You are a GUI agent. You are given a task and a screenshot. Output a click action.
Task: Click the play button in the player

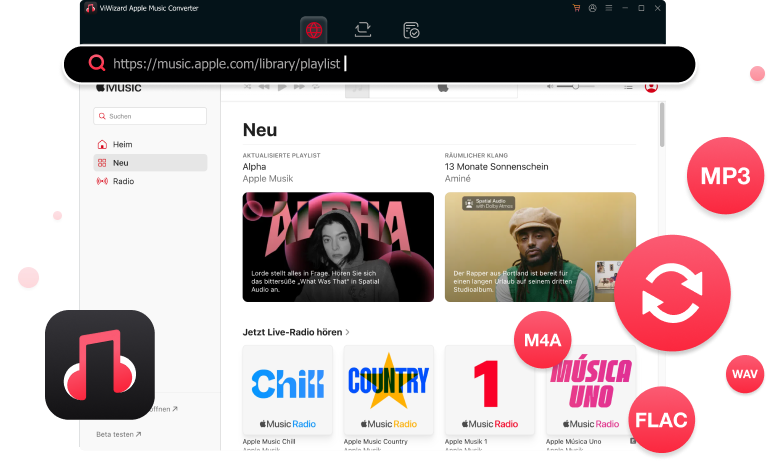[x=282, y=87]
